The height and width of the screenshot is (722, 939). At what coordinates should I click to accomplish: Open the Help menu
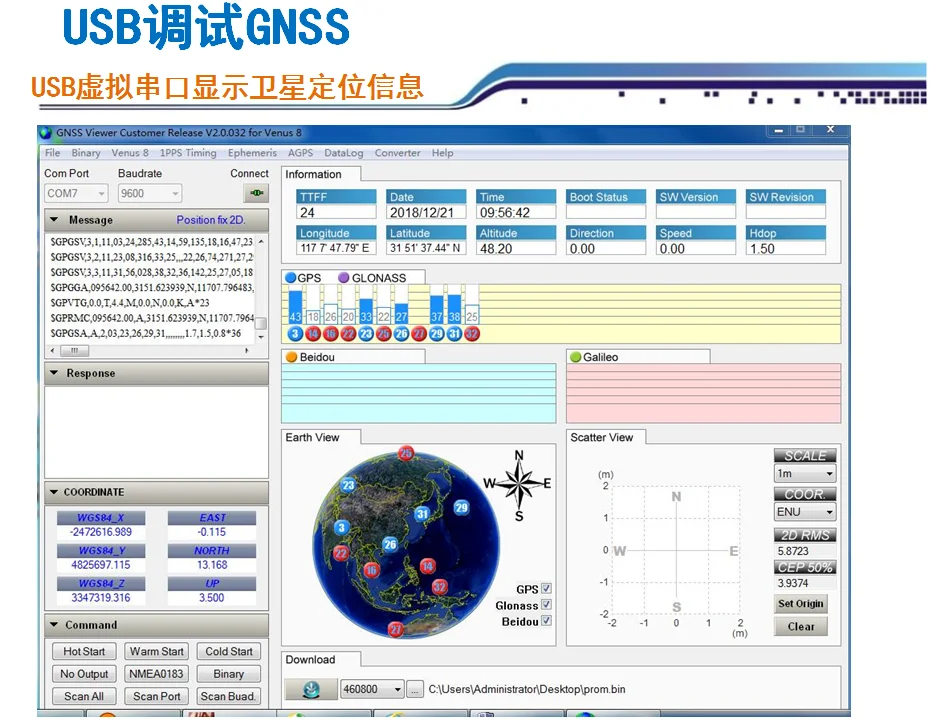coord(443,153)
